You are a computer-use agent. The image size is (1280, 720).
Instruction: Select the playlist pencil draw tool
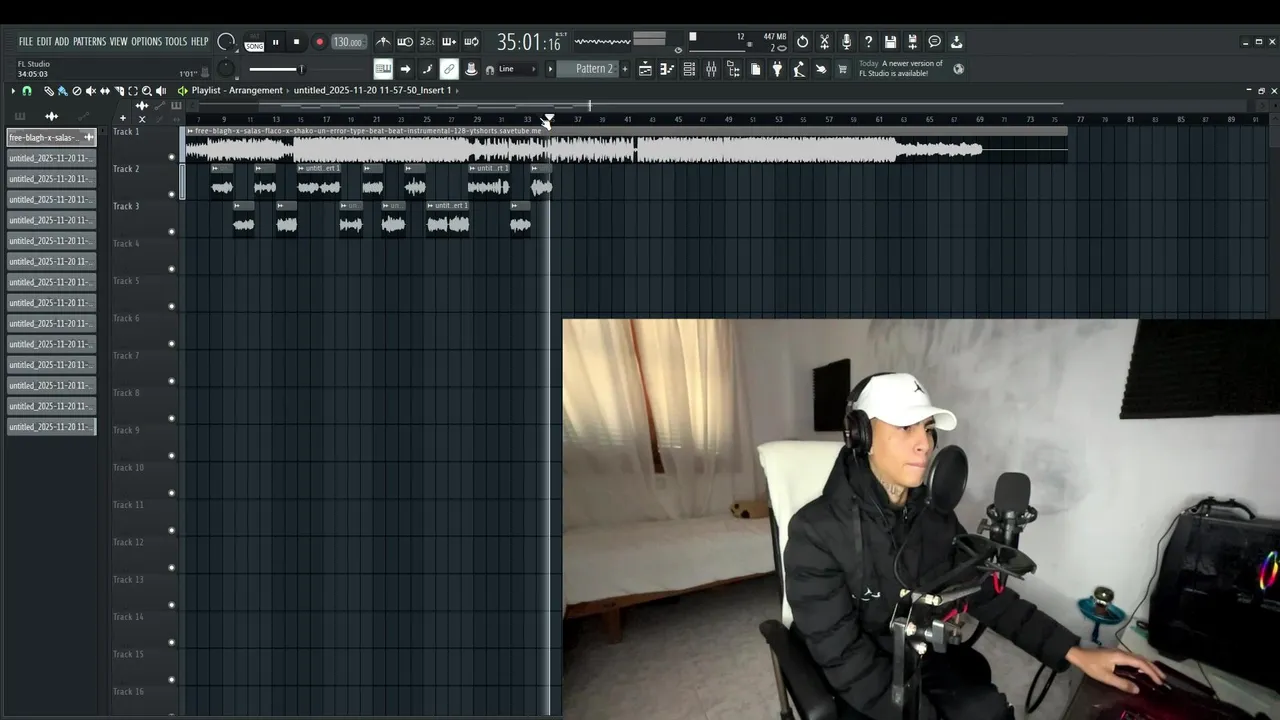(49, 91)
